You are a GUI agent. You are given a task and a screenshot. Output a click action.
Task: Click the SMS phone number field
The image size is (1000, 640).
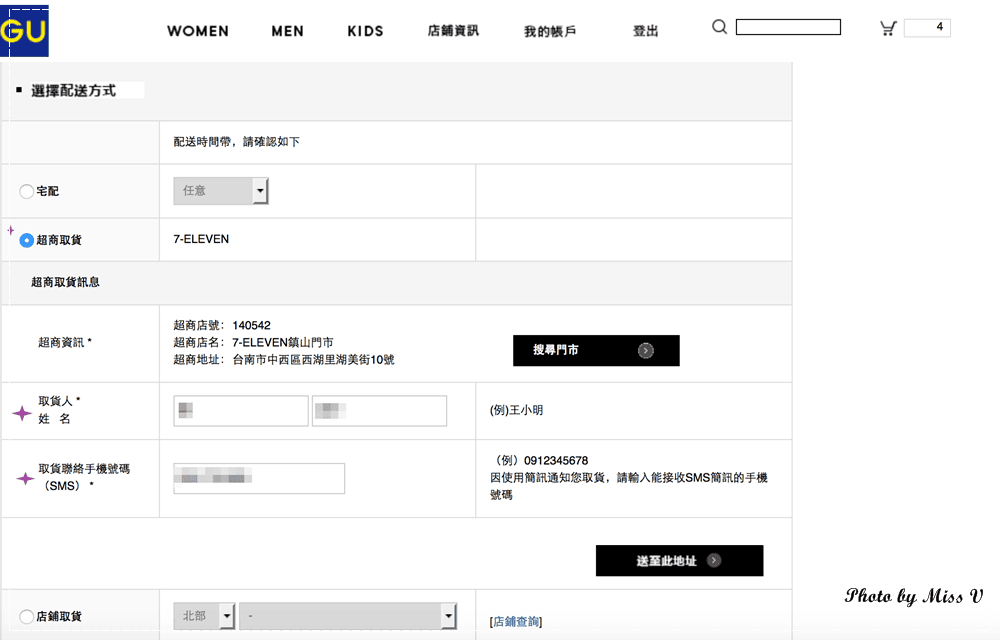click(259, 478)
